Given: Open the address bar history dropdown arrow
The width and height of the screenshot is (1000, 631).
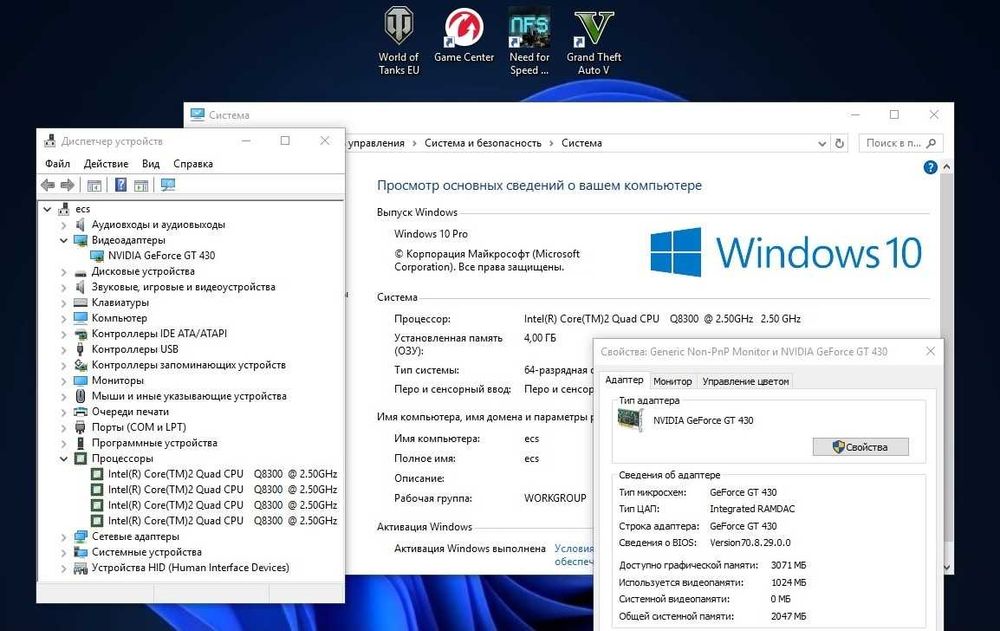Looking at the screenshot, I should click(x=822, y=144).
